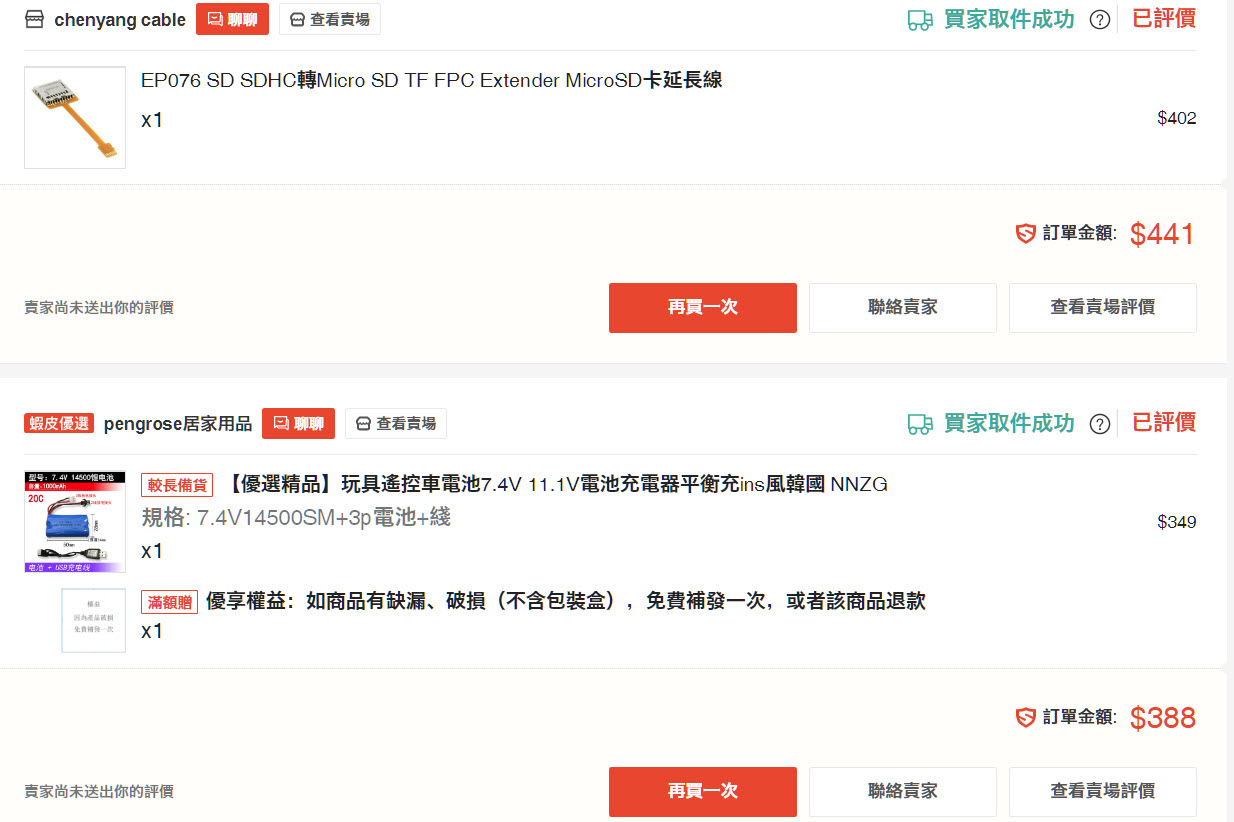1234x822 pixels.
Task: View chenyang cable store page
Action: tap(330, 20)
